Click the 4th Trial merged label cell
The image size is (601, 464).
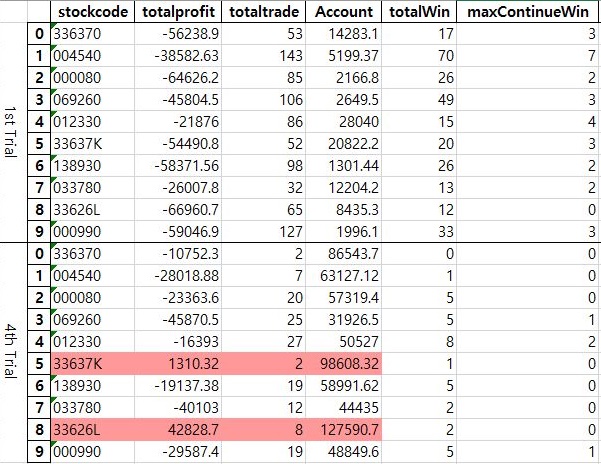13,353
